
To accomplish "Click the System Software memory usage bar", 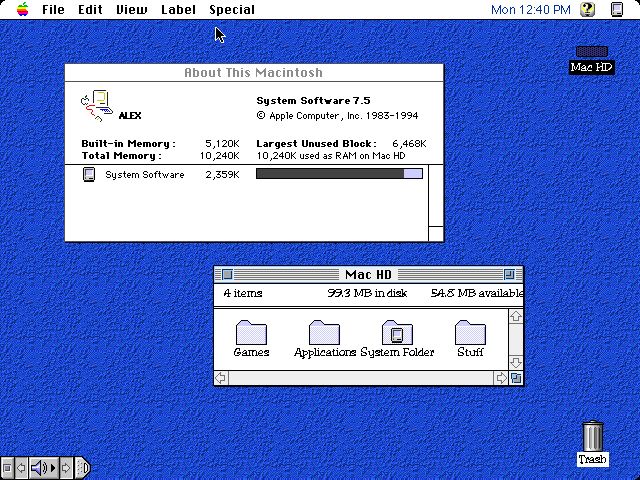I will click(x=339, y=174).
